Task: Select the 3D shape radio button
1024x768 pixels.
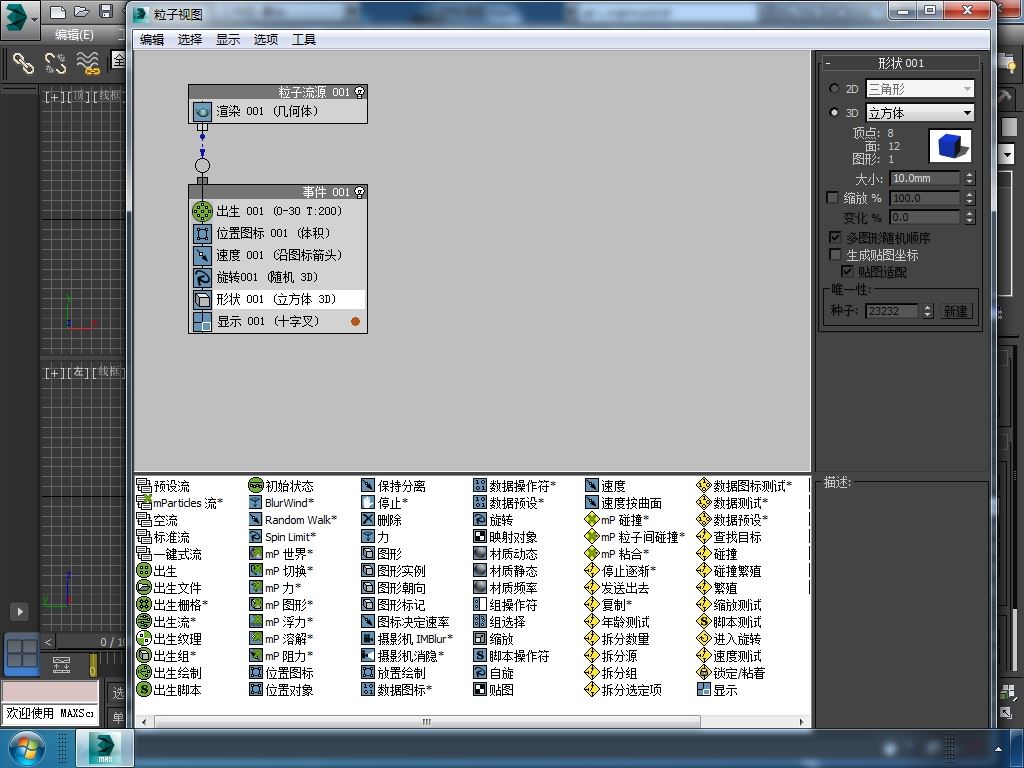Action: 834,112
